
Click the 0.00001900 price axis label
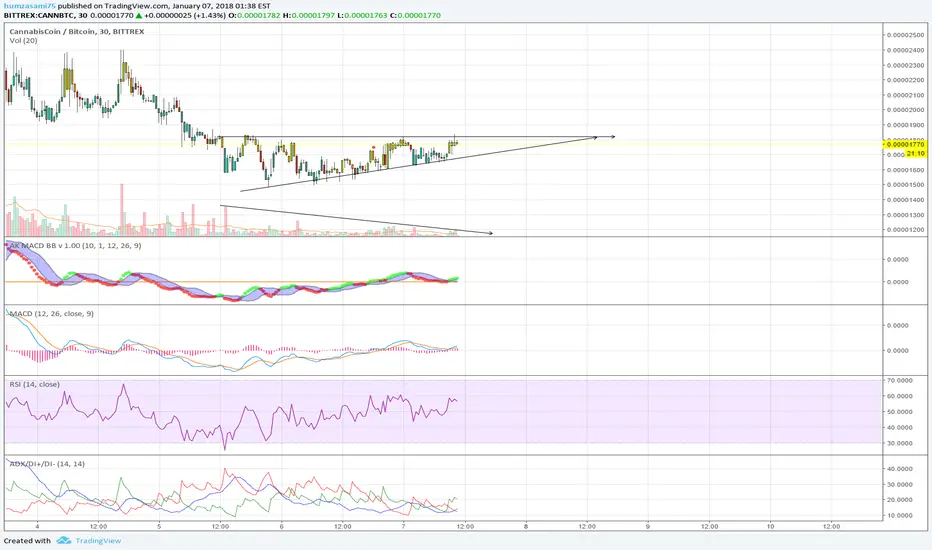point(905,125)
